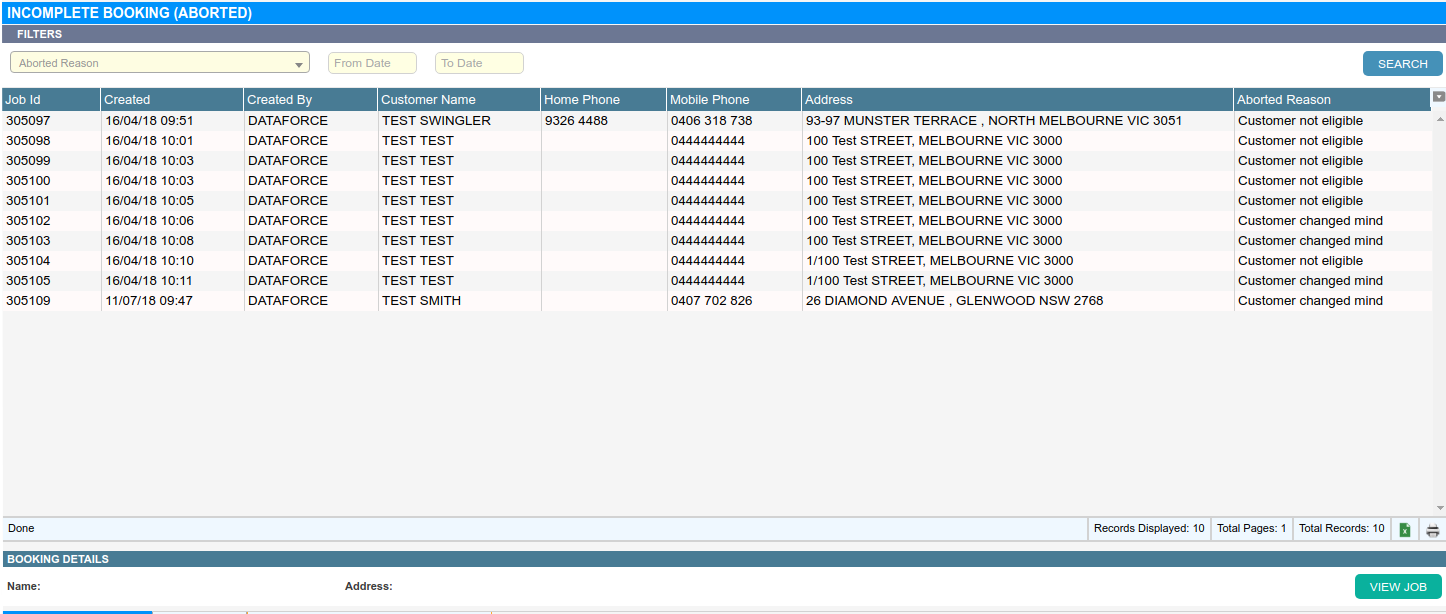Select job row 305097 TEST SWINGLER

tap(436, 121)
